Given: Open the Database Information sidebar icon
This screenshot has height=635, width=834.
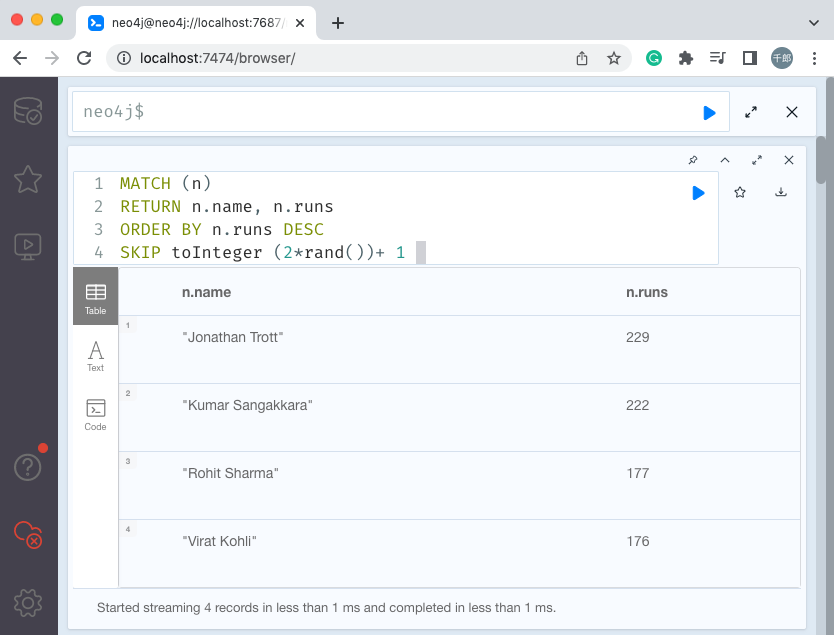Looking at the screenshot, I should [x=28, y=111].
